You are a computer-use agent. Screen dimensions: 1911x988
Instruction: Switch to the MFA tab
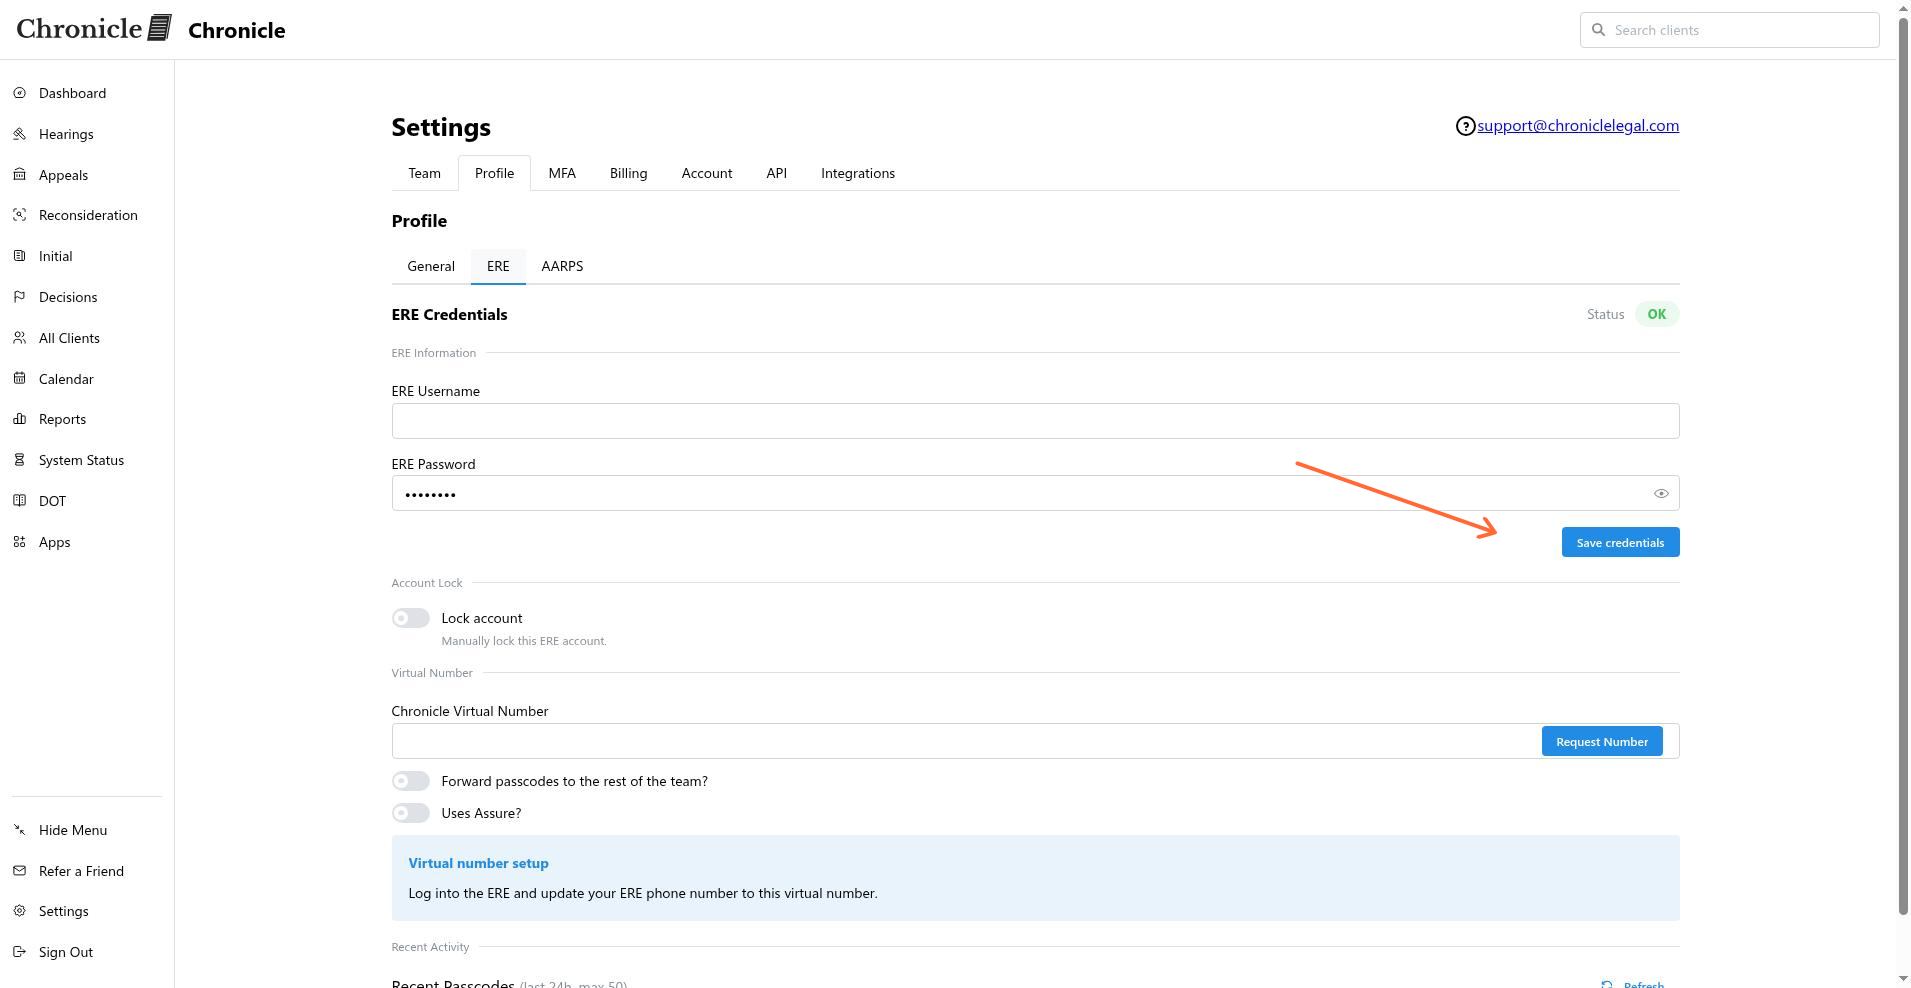click(562, 173)
